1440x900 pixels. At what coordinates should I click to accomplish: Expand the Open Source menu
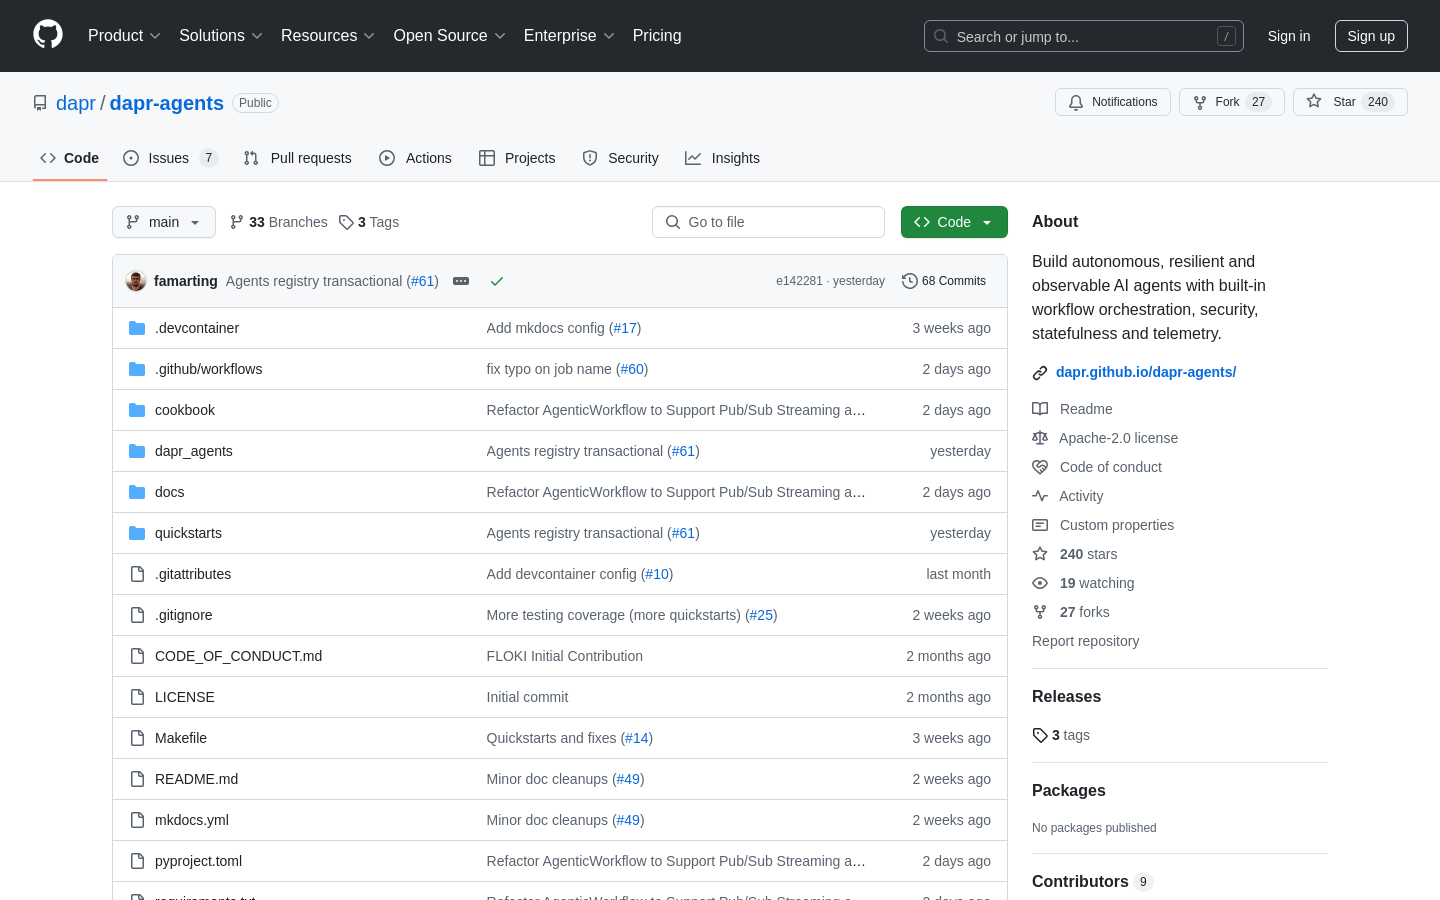449,36
